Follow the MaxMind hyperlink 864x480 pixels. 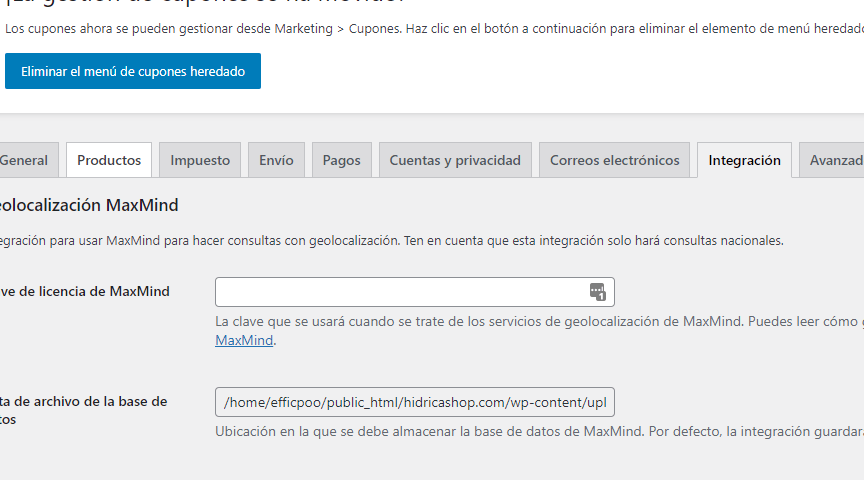pyautogui.click(x=244, y=340)
